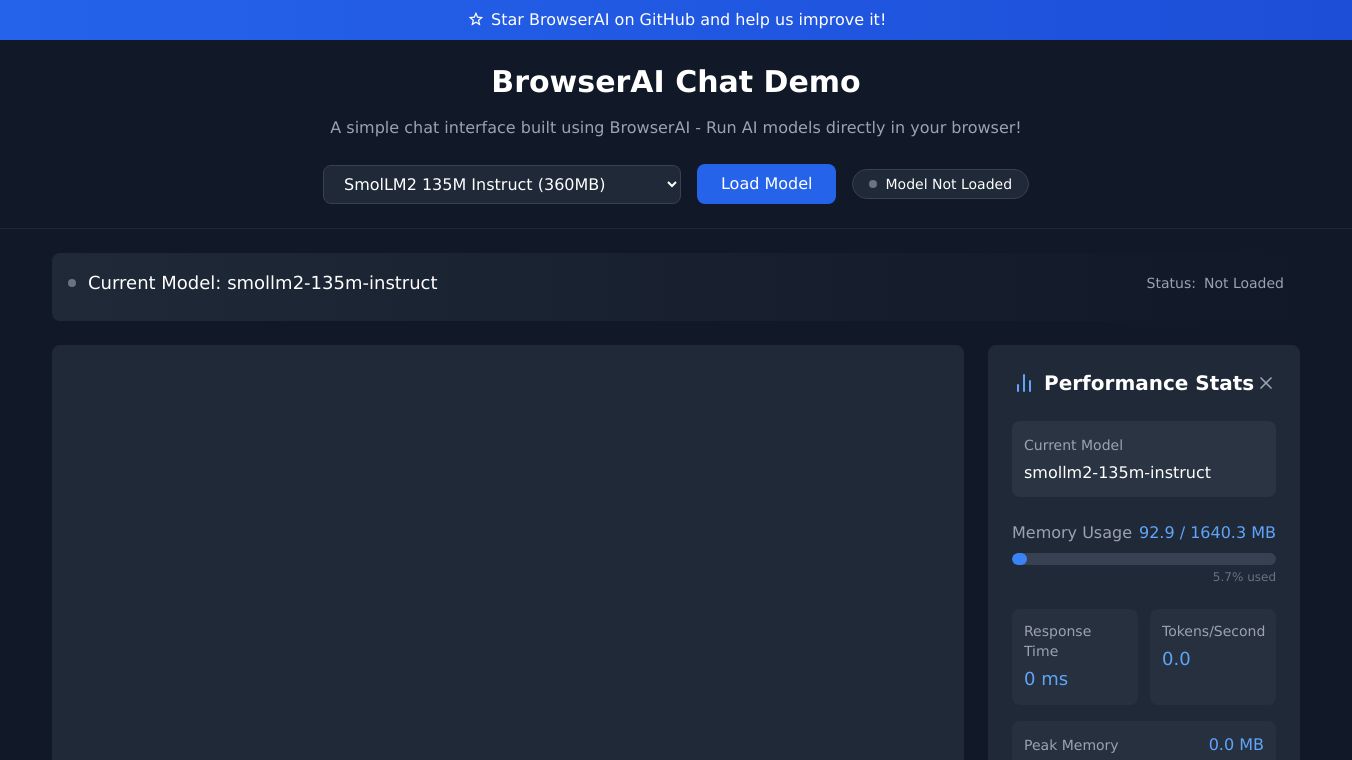The height and width of the screenshot is (760, 1352).
Task: Click the Performance Stats title
Action: tap(1149, 383)
